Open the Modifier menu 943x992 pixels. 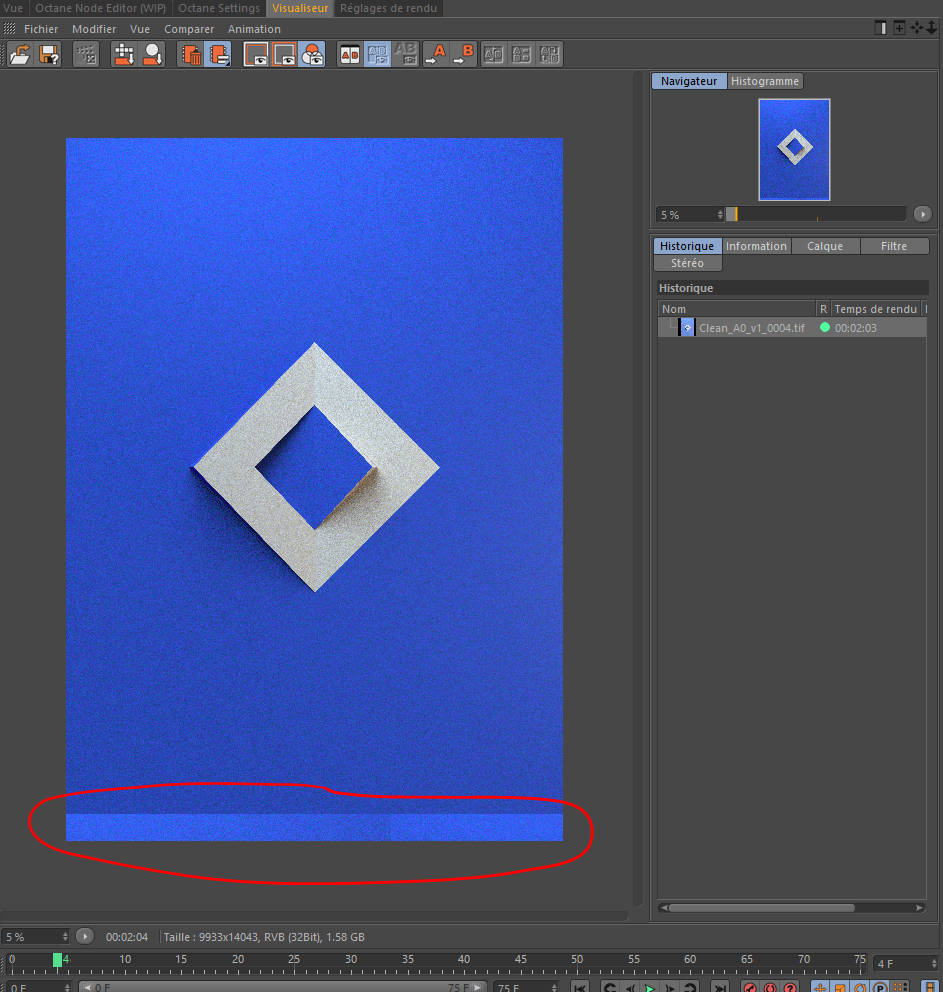point(94,29)
